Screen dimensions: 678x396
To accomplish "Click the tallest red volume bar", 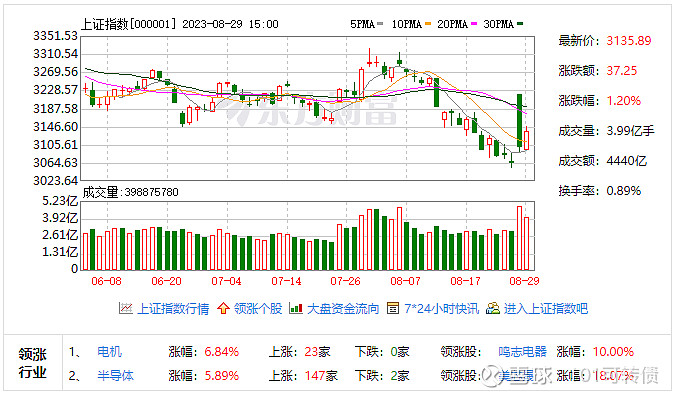I will (519, 238).
